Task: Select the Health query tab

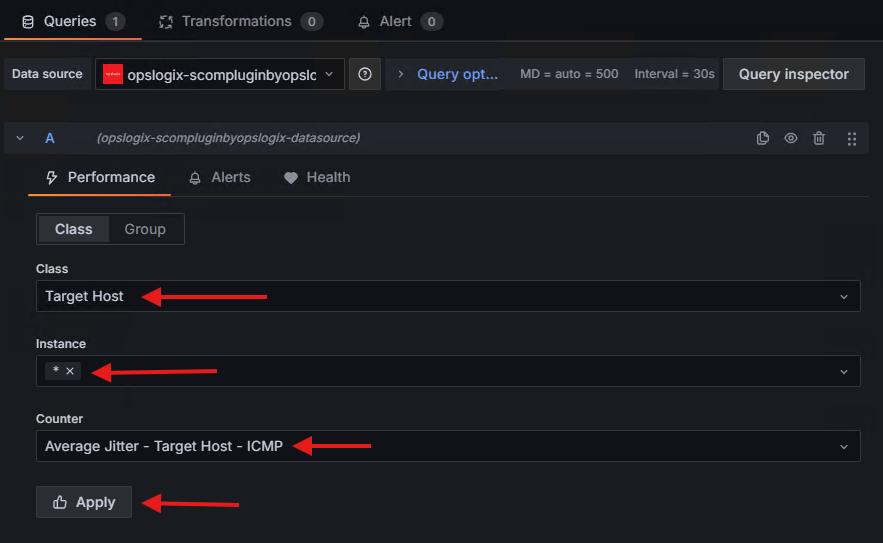Action: (317, 177)
